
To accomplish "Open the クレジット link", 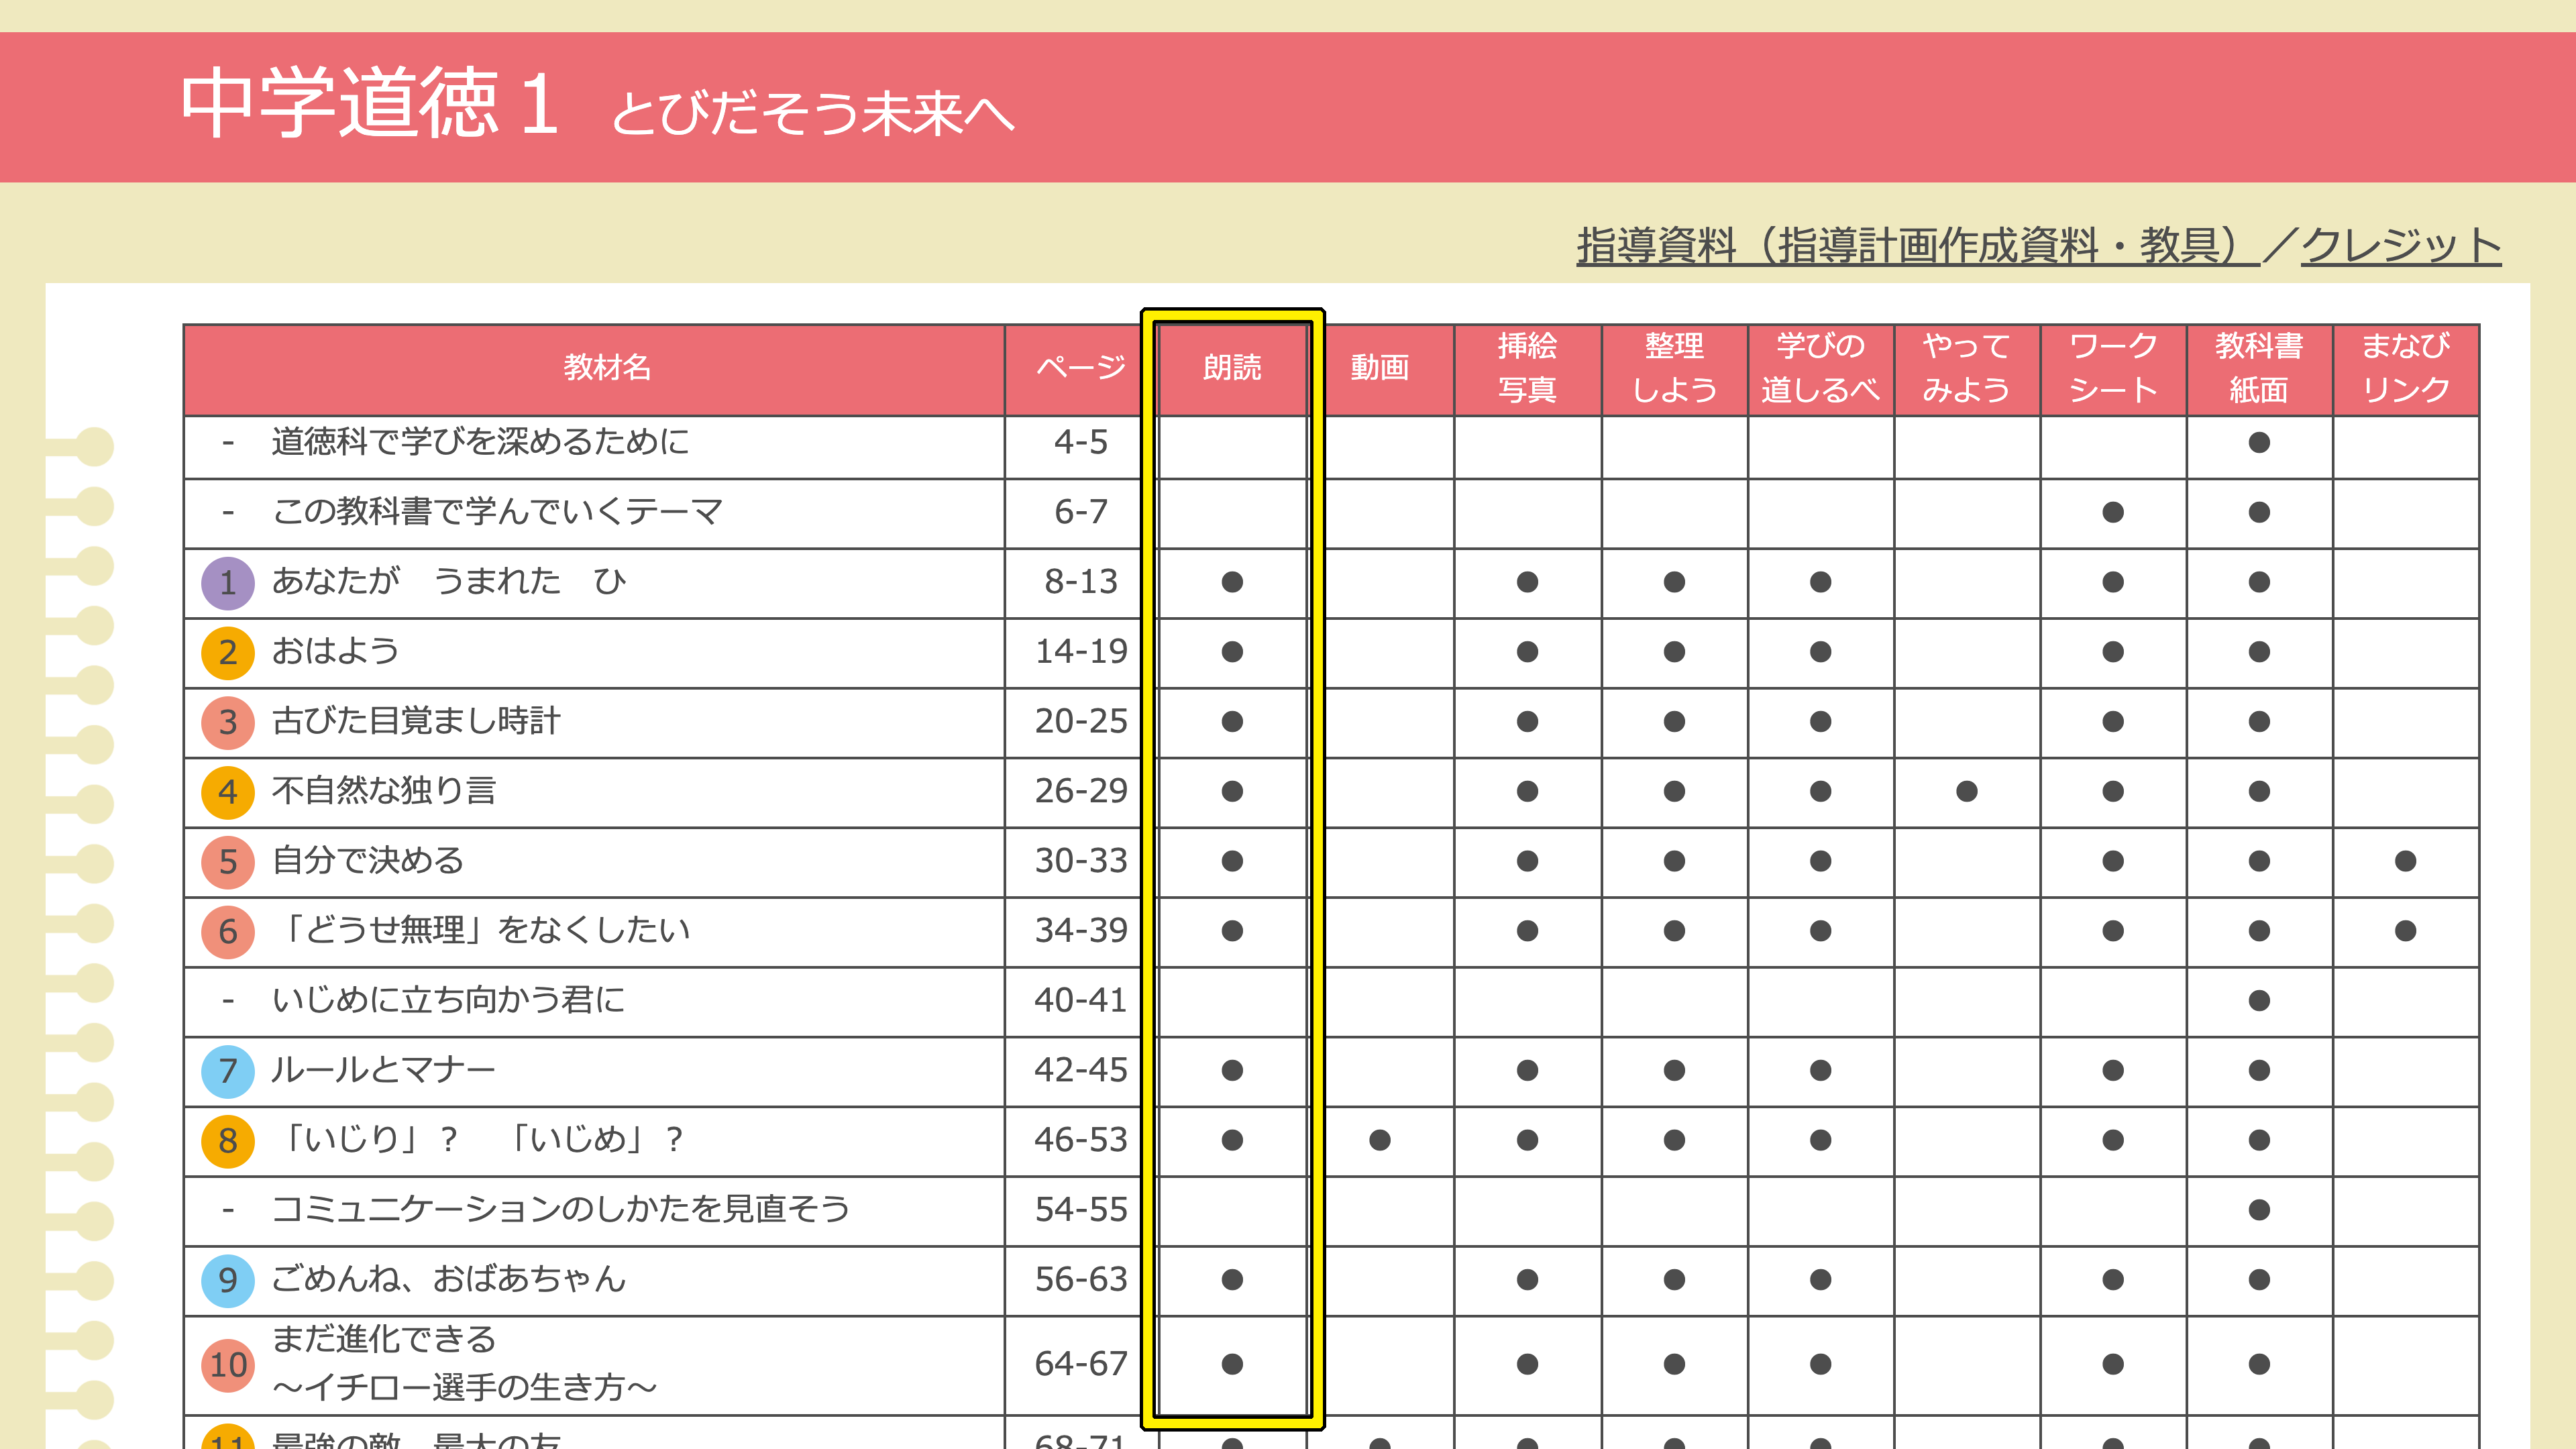I will tap(2401, 245).
